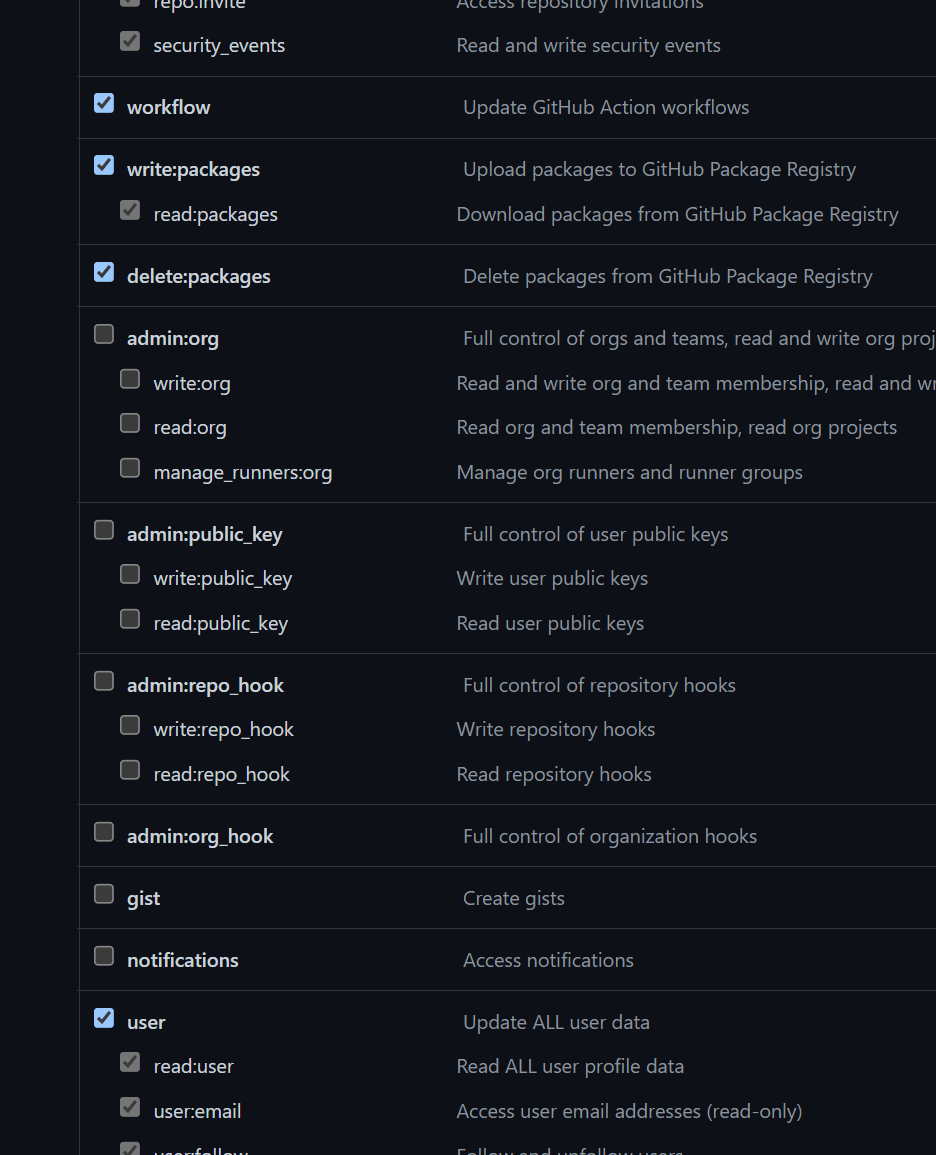Enable the admin:org_hook checkbox

[x=104, y=832]
